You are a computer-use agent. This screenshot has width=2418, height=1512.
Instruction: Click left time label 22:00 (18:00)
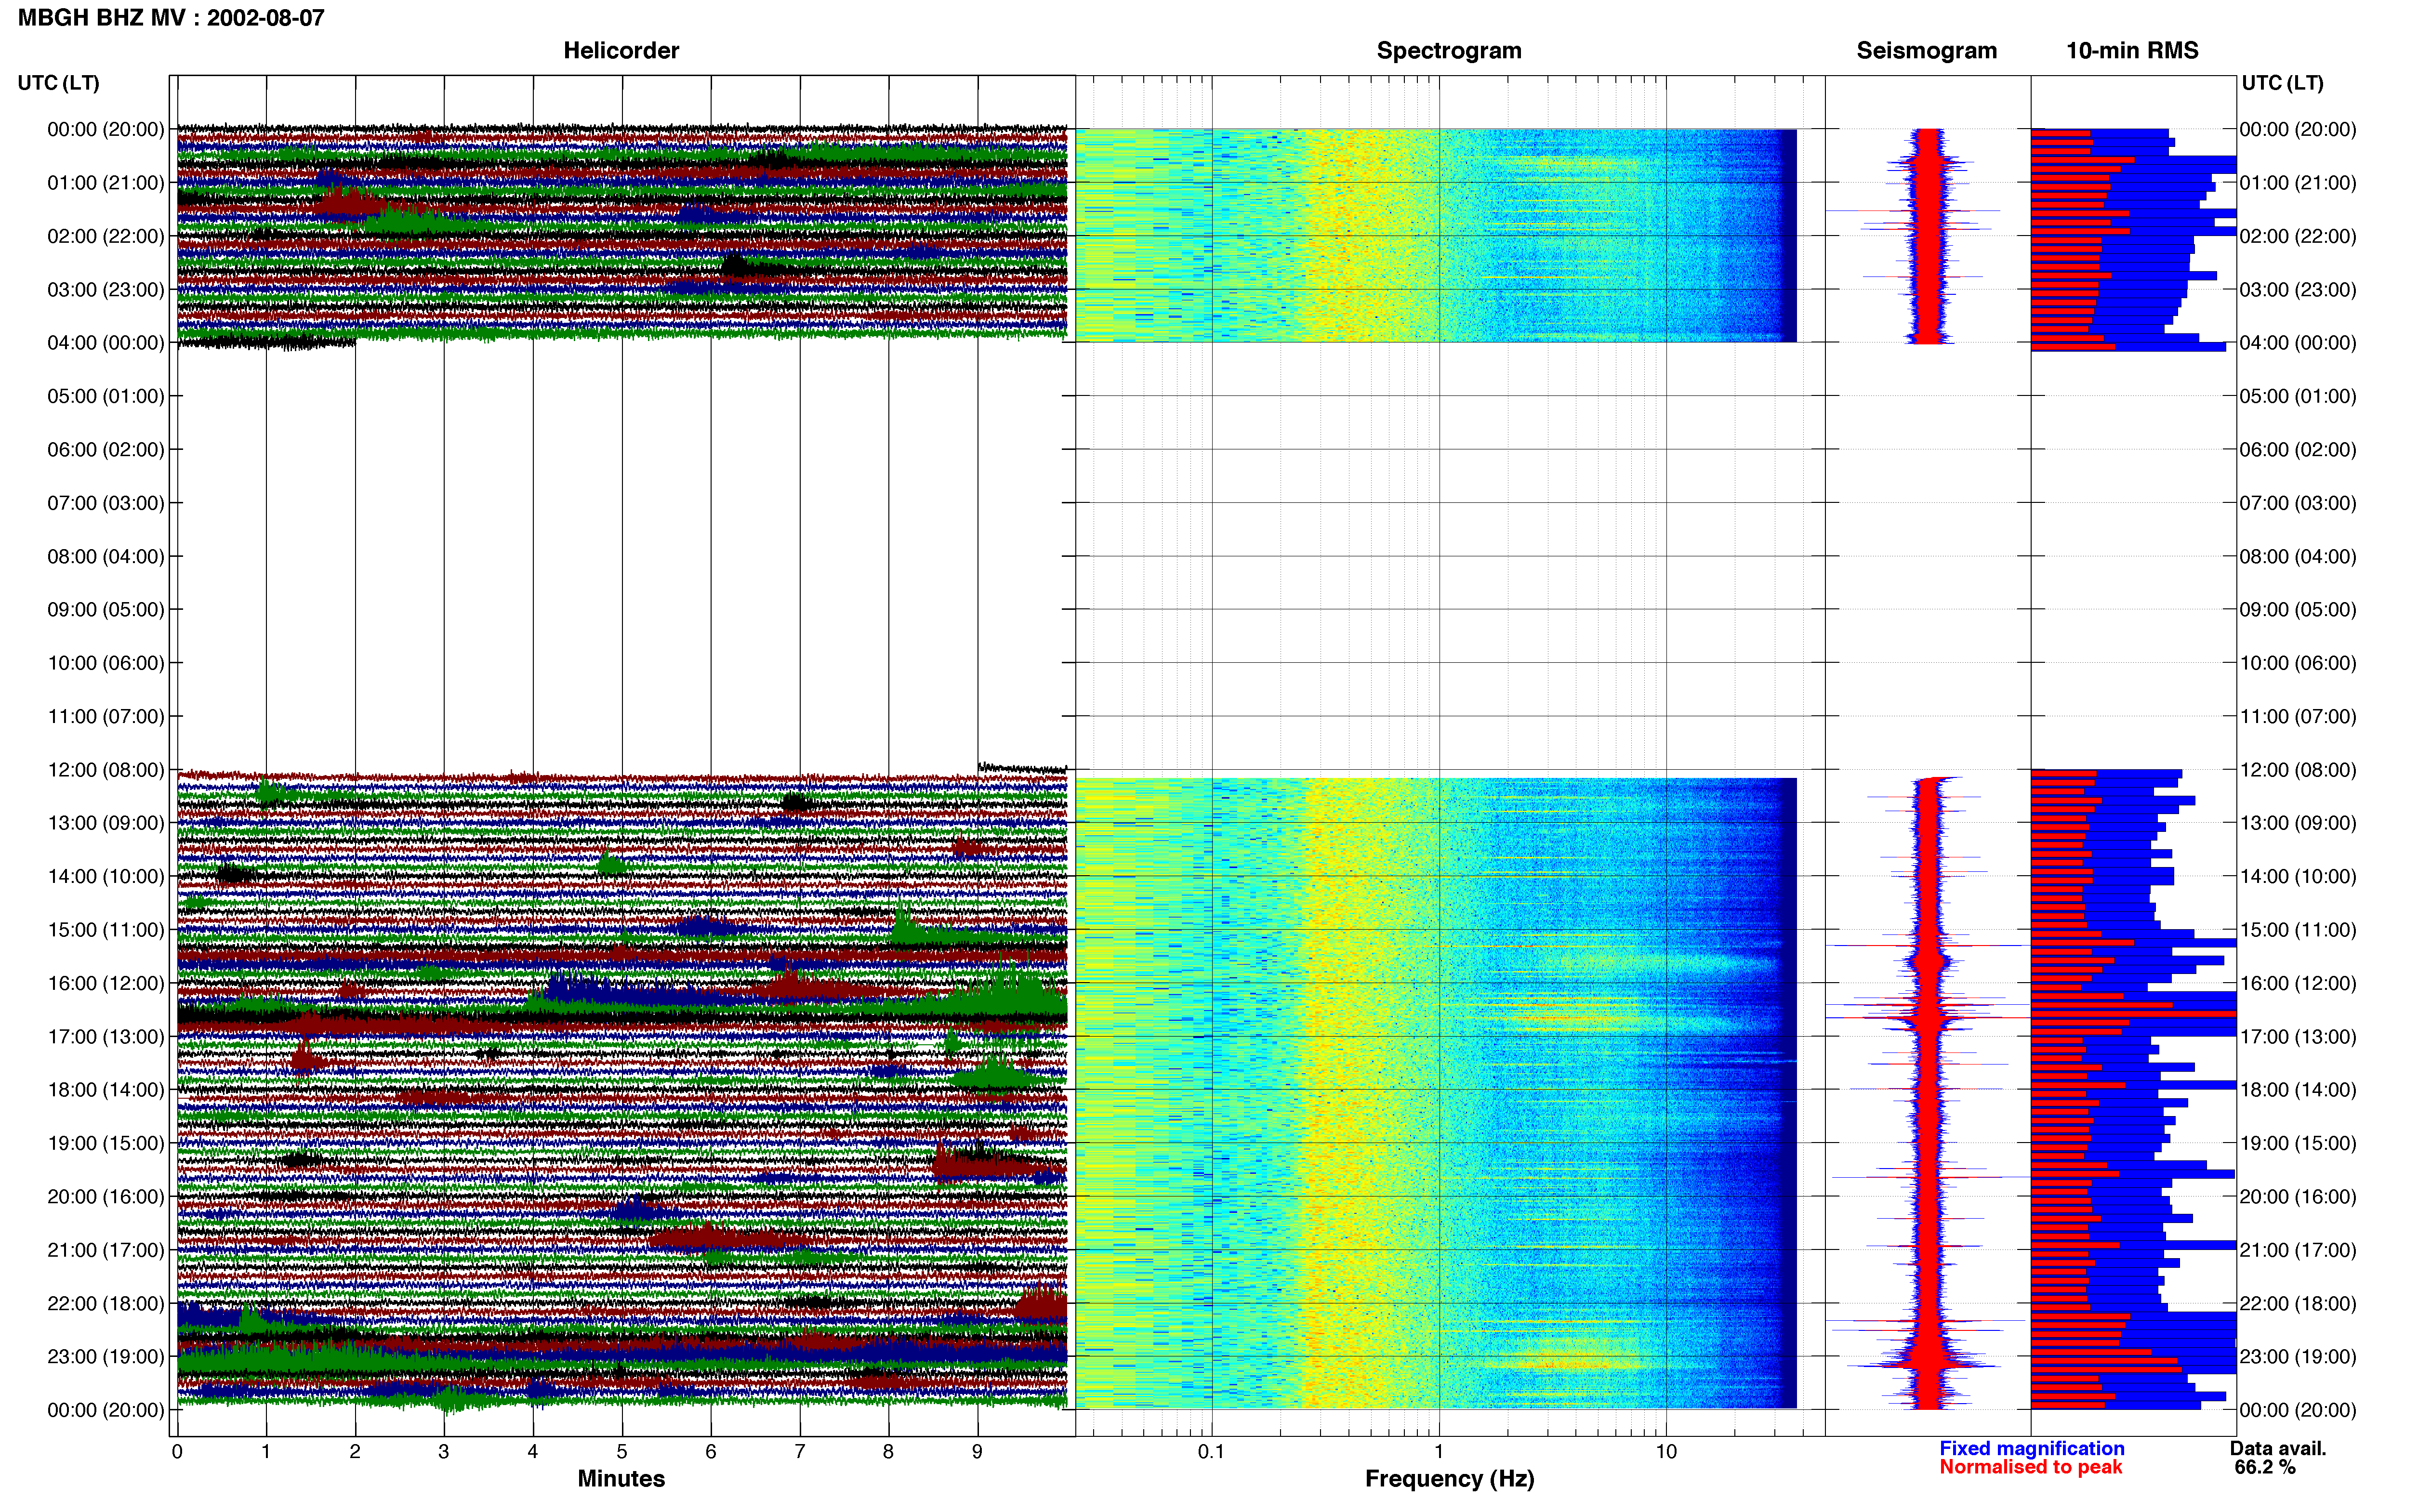(x=106, y=1304)
